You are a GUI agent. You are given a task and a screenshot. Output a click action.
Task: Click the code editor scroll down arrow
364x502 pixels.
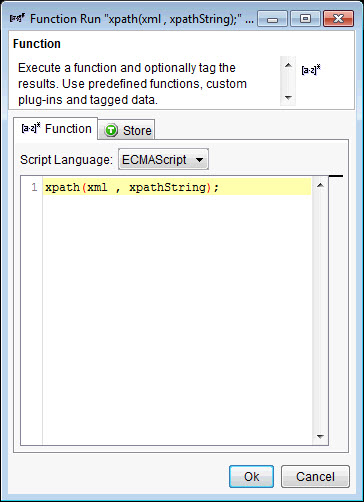pos(320,436)
